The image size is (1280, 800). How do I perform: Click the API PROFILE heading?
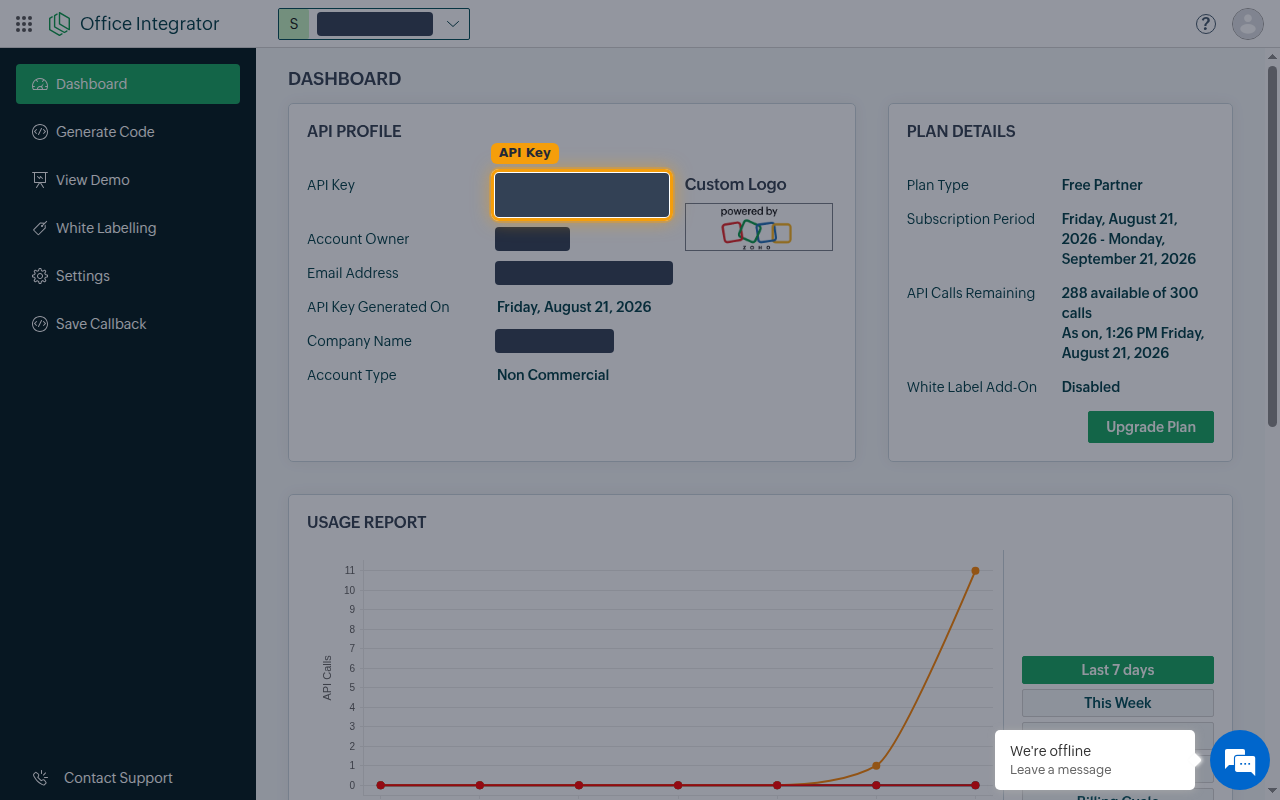(x=354, y=131)
